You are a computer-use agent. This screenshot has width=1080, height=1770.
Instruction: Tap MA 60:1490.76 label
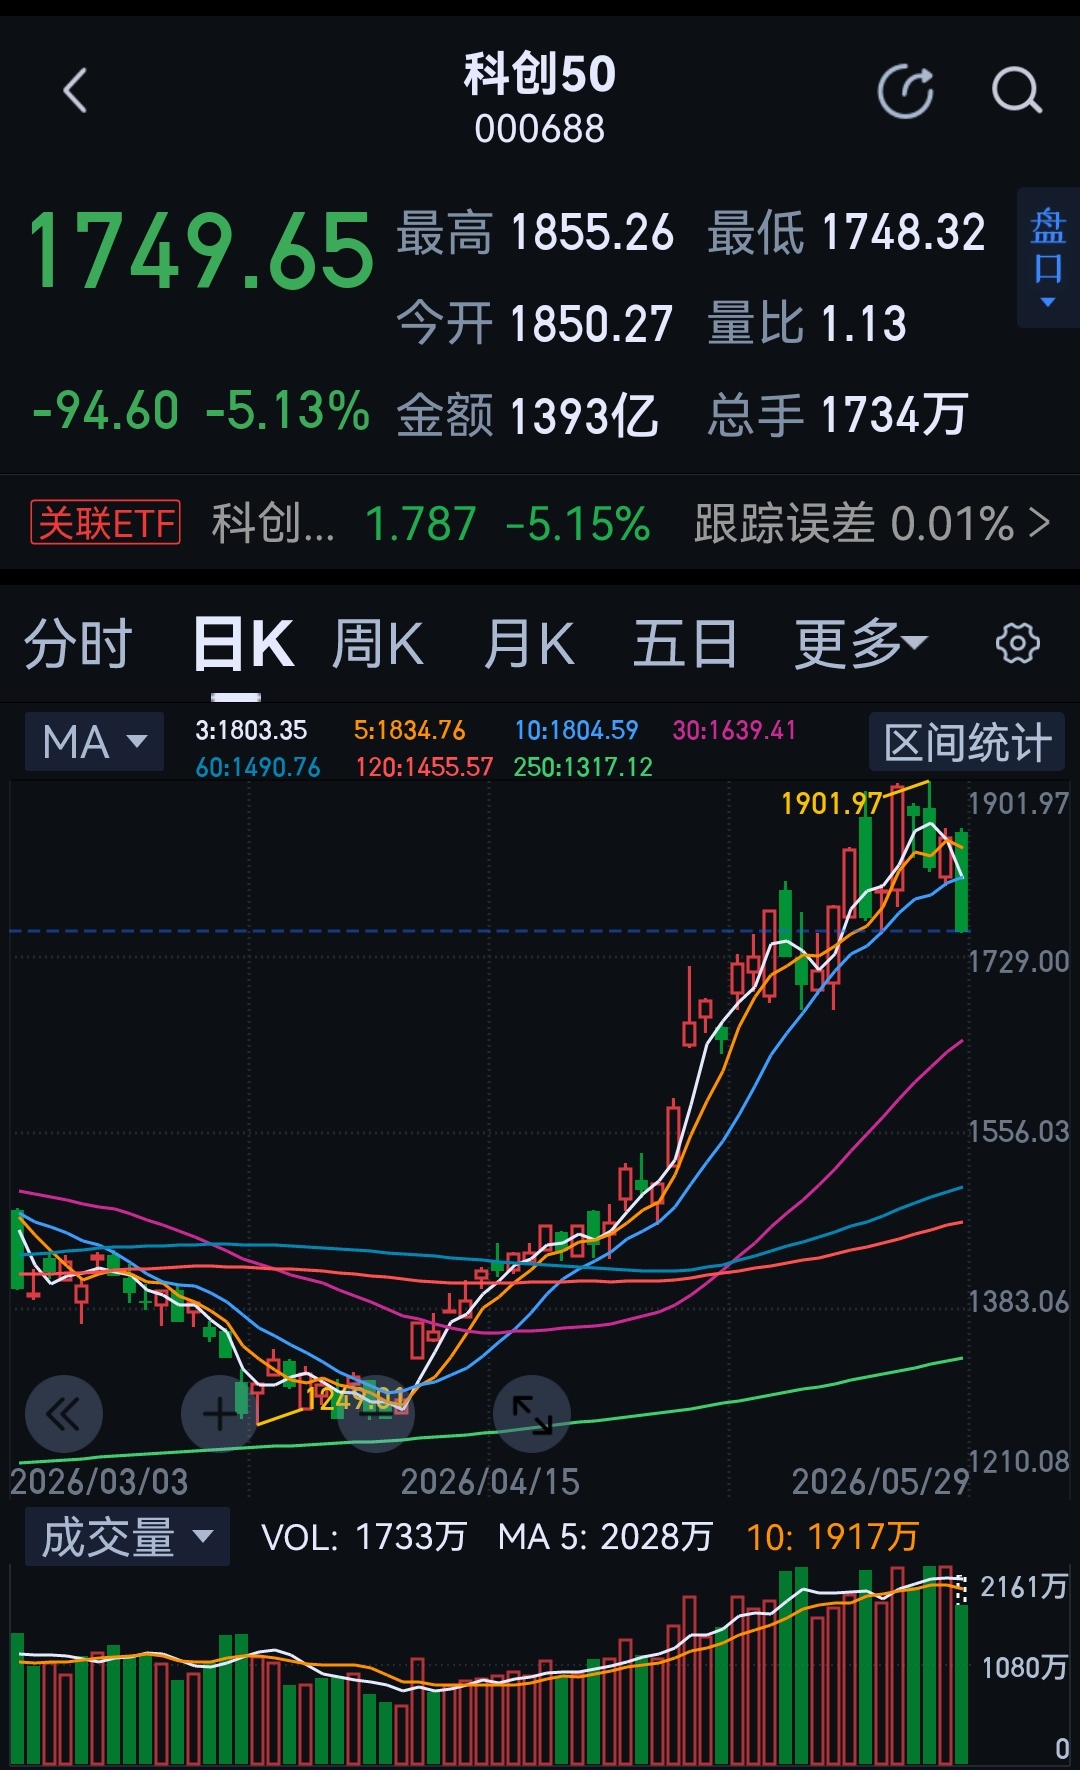coord(258,767)
